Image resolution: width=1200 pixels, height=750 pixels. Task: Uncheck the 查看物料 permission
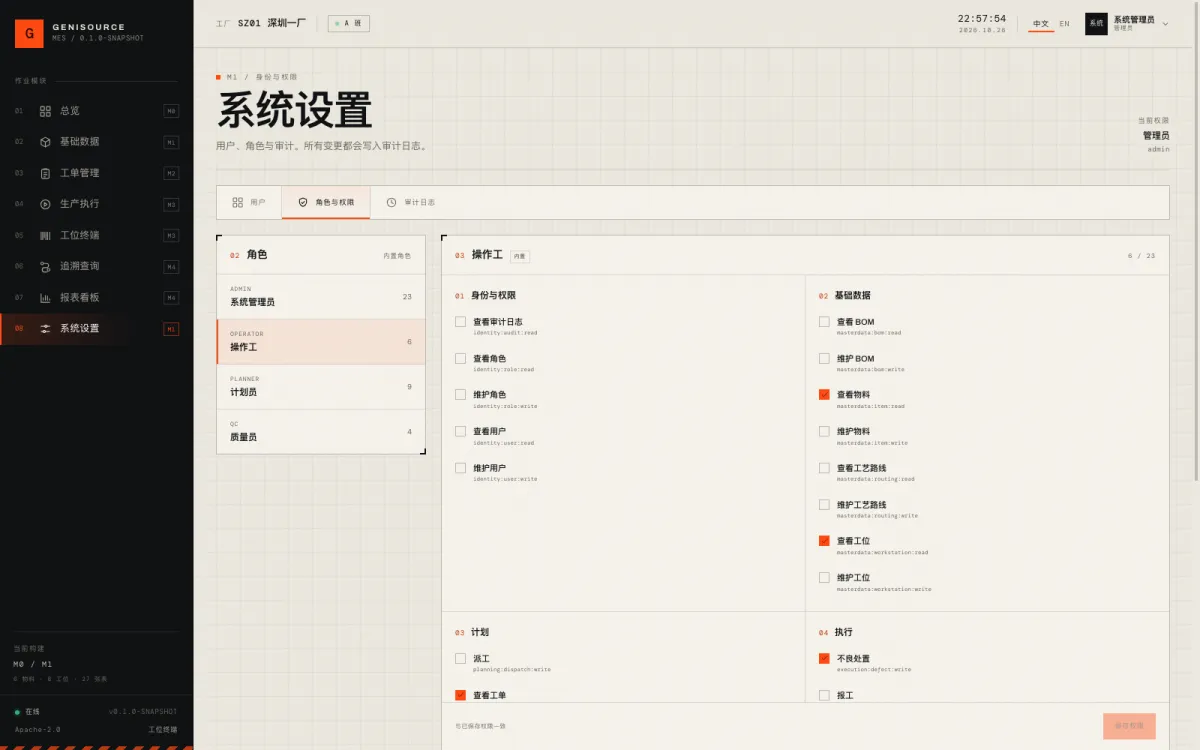click(824, 395)
